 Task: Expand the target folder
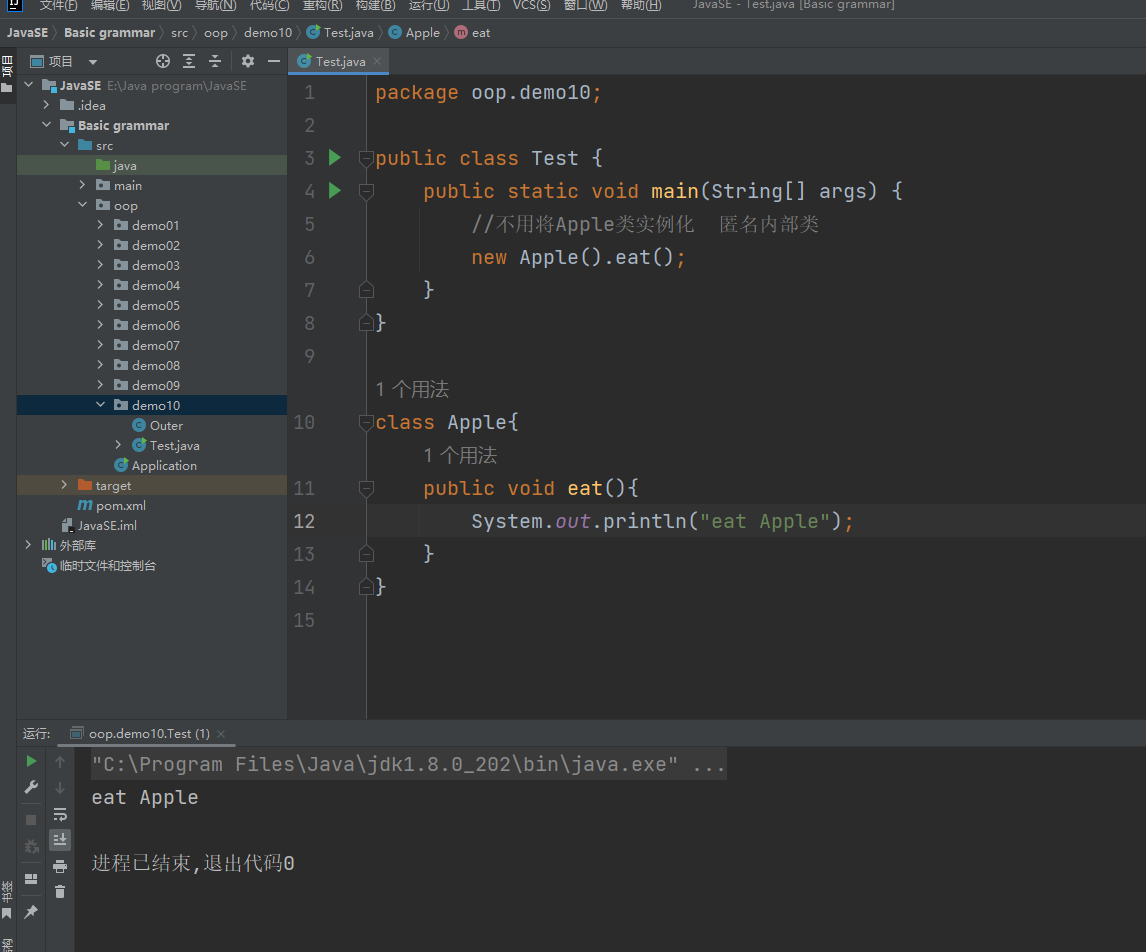coord(65,485)
